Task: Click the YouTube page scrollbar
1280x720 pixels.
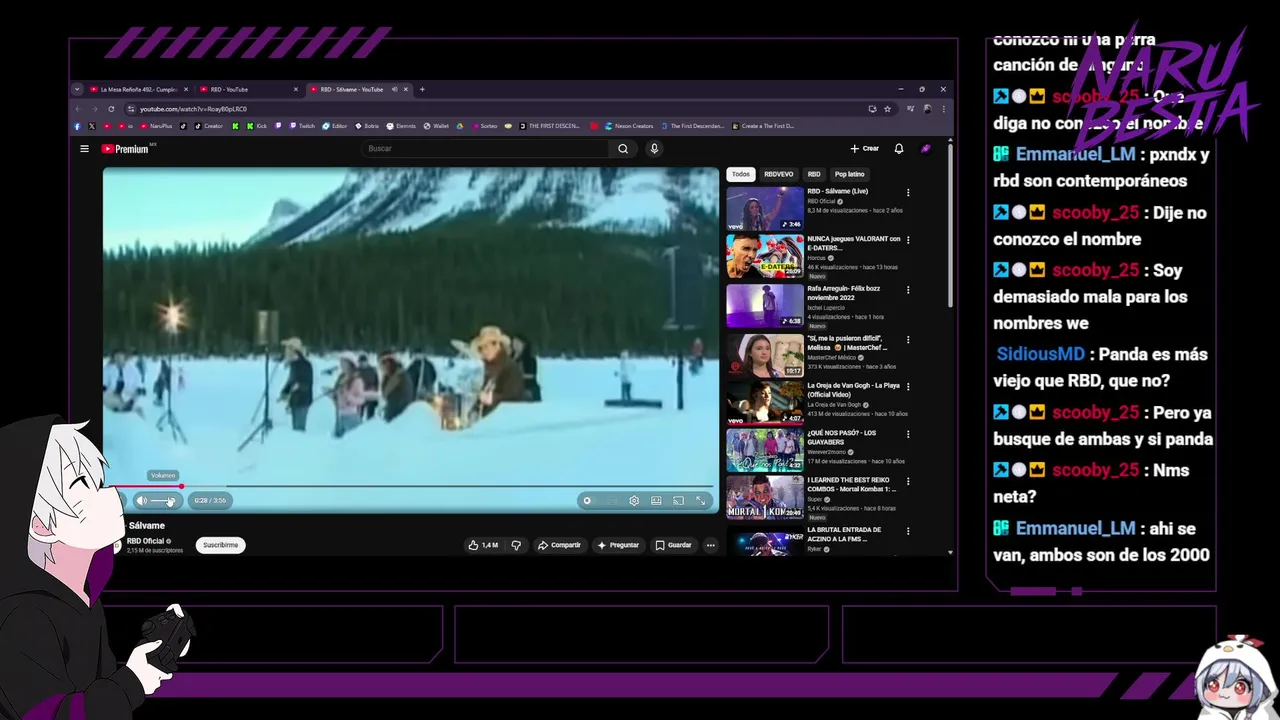Action: (949, 225)
